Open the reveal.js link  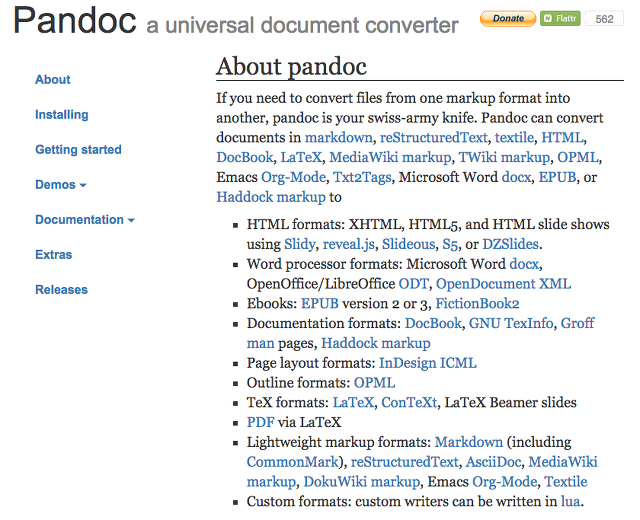pos(348,244)
